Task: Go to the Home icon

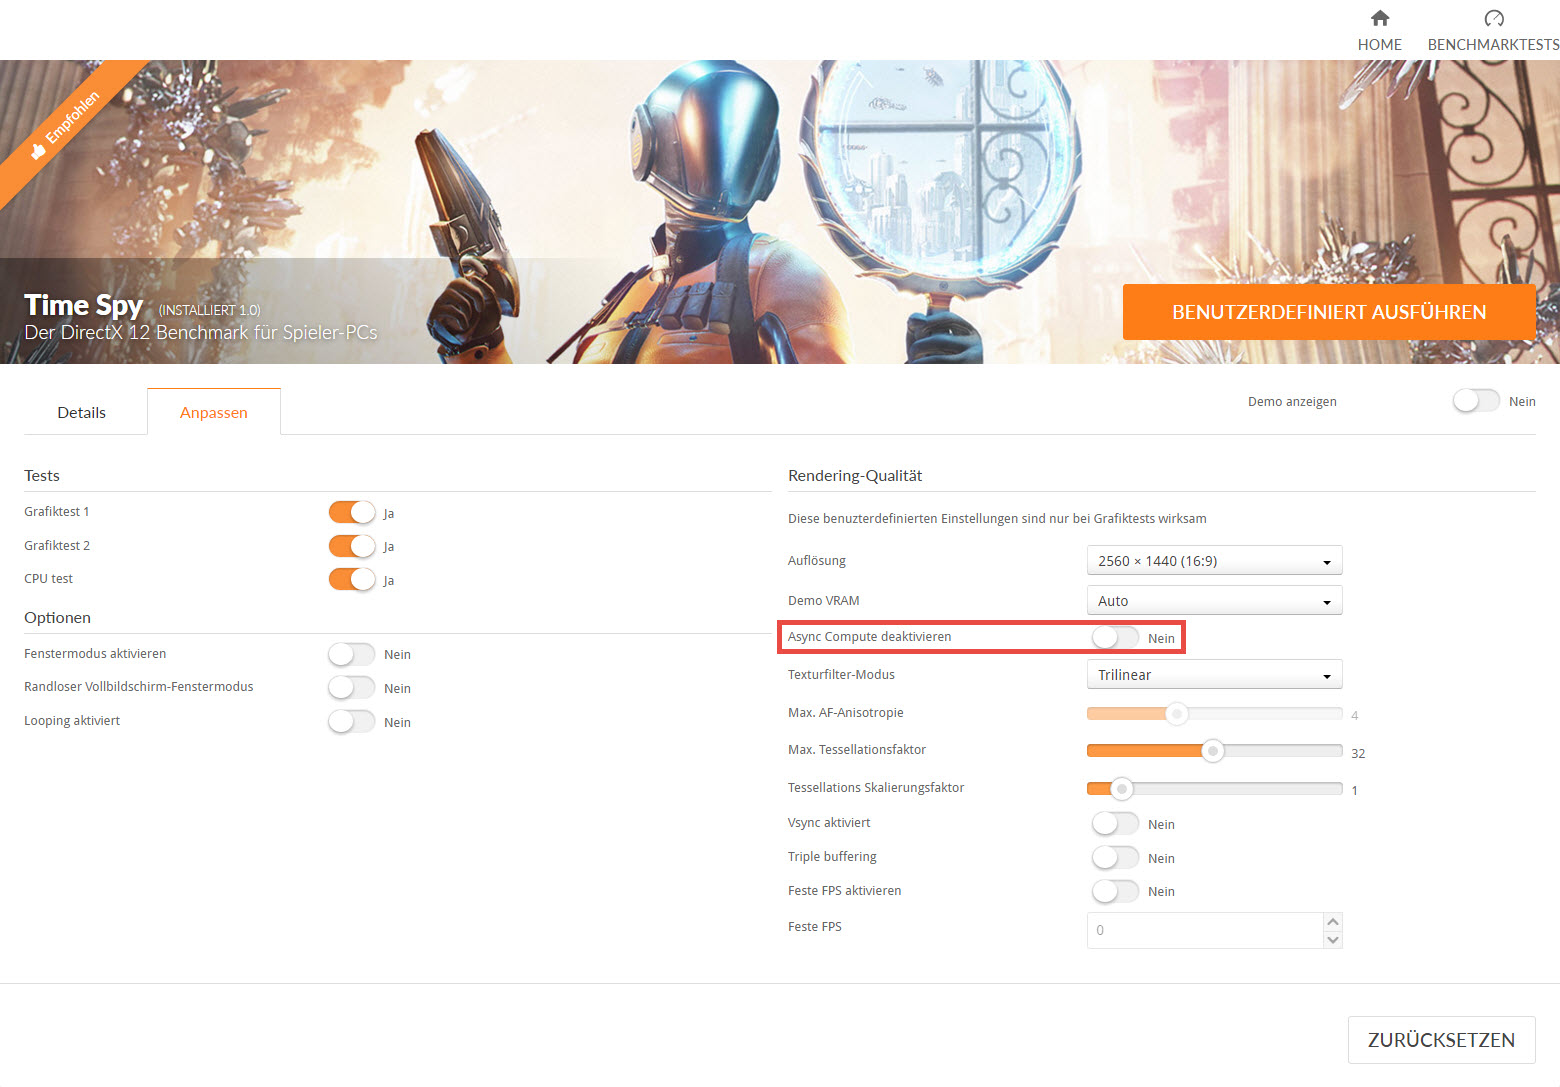Action: pos(1380,18)
